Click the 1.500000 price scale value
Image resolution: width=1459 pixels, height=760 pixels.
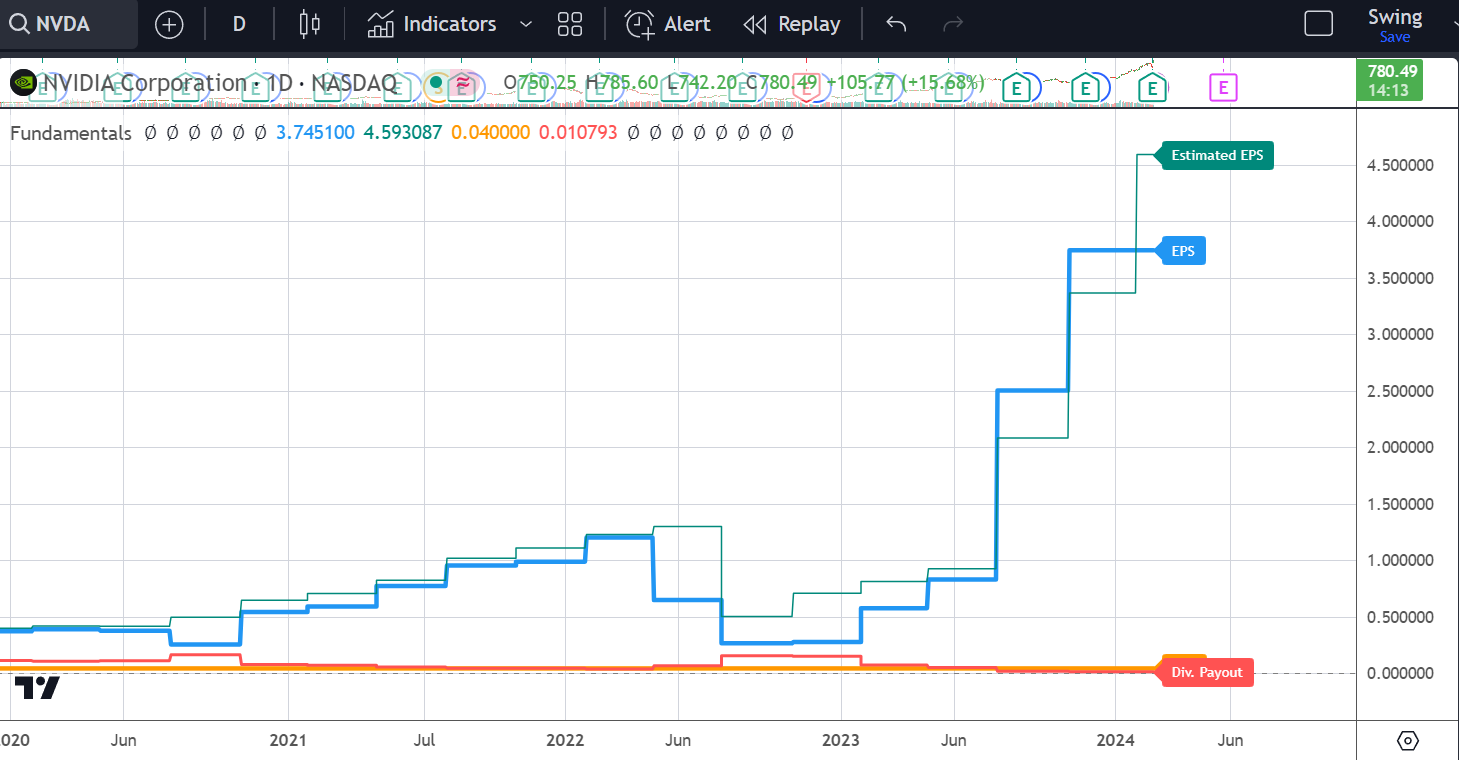(1400, 504)
